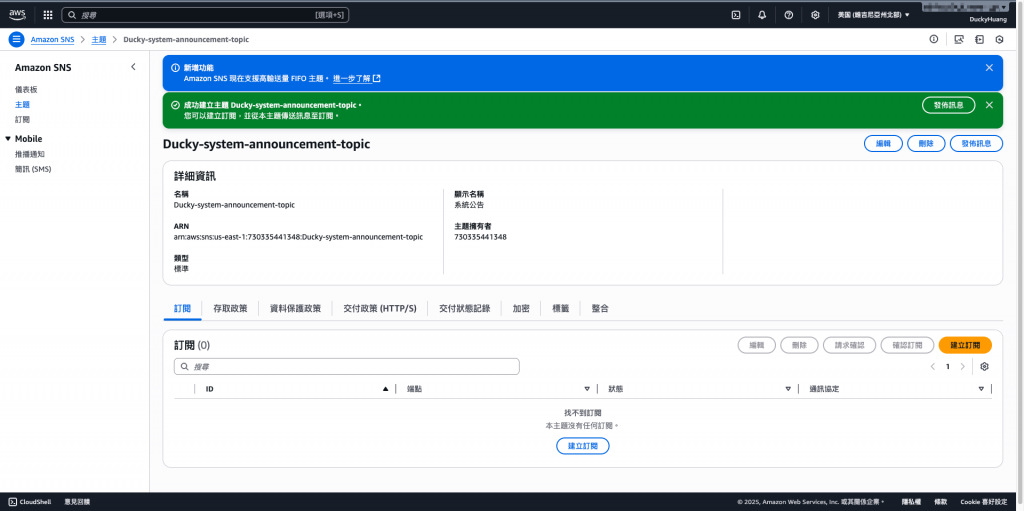
Task: Focus the subscriptions search field
Action: (347, 367)
